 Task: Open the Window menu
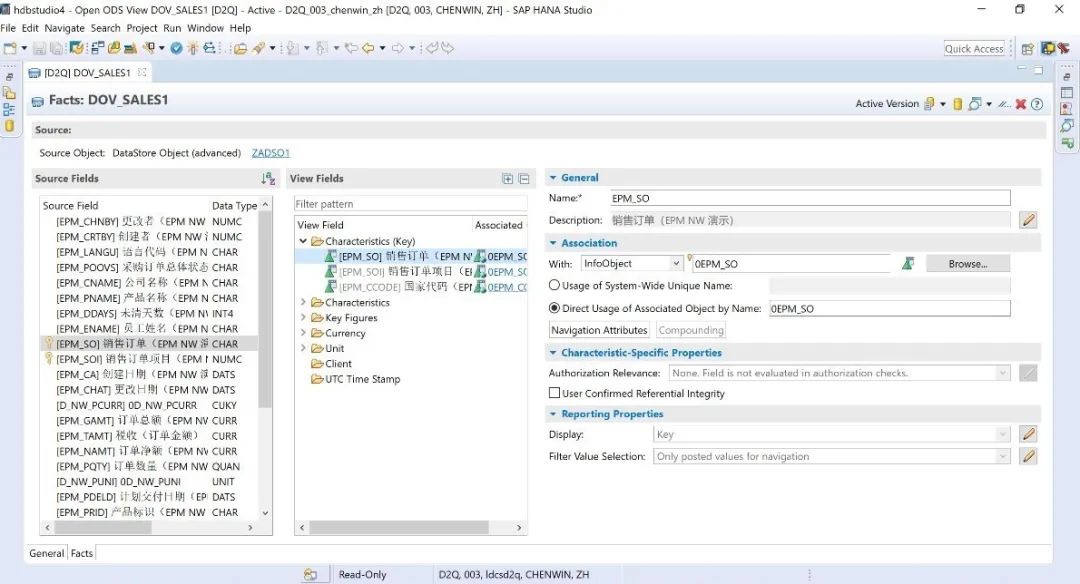point(205,28)
